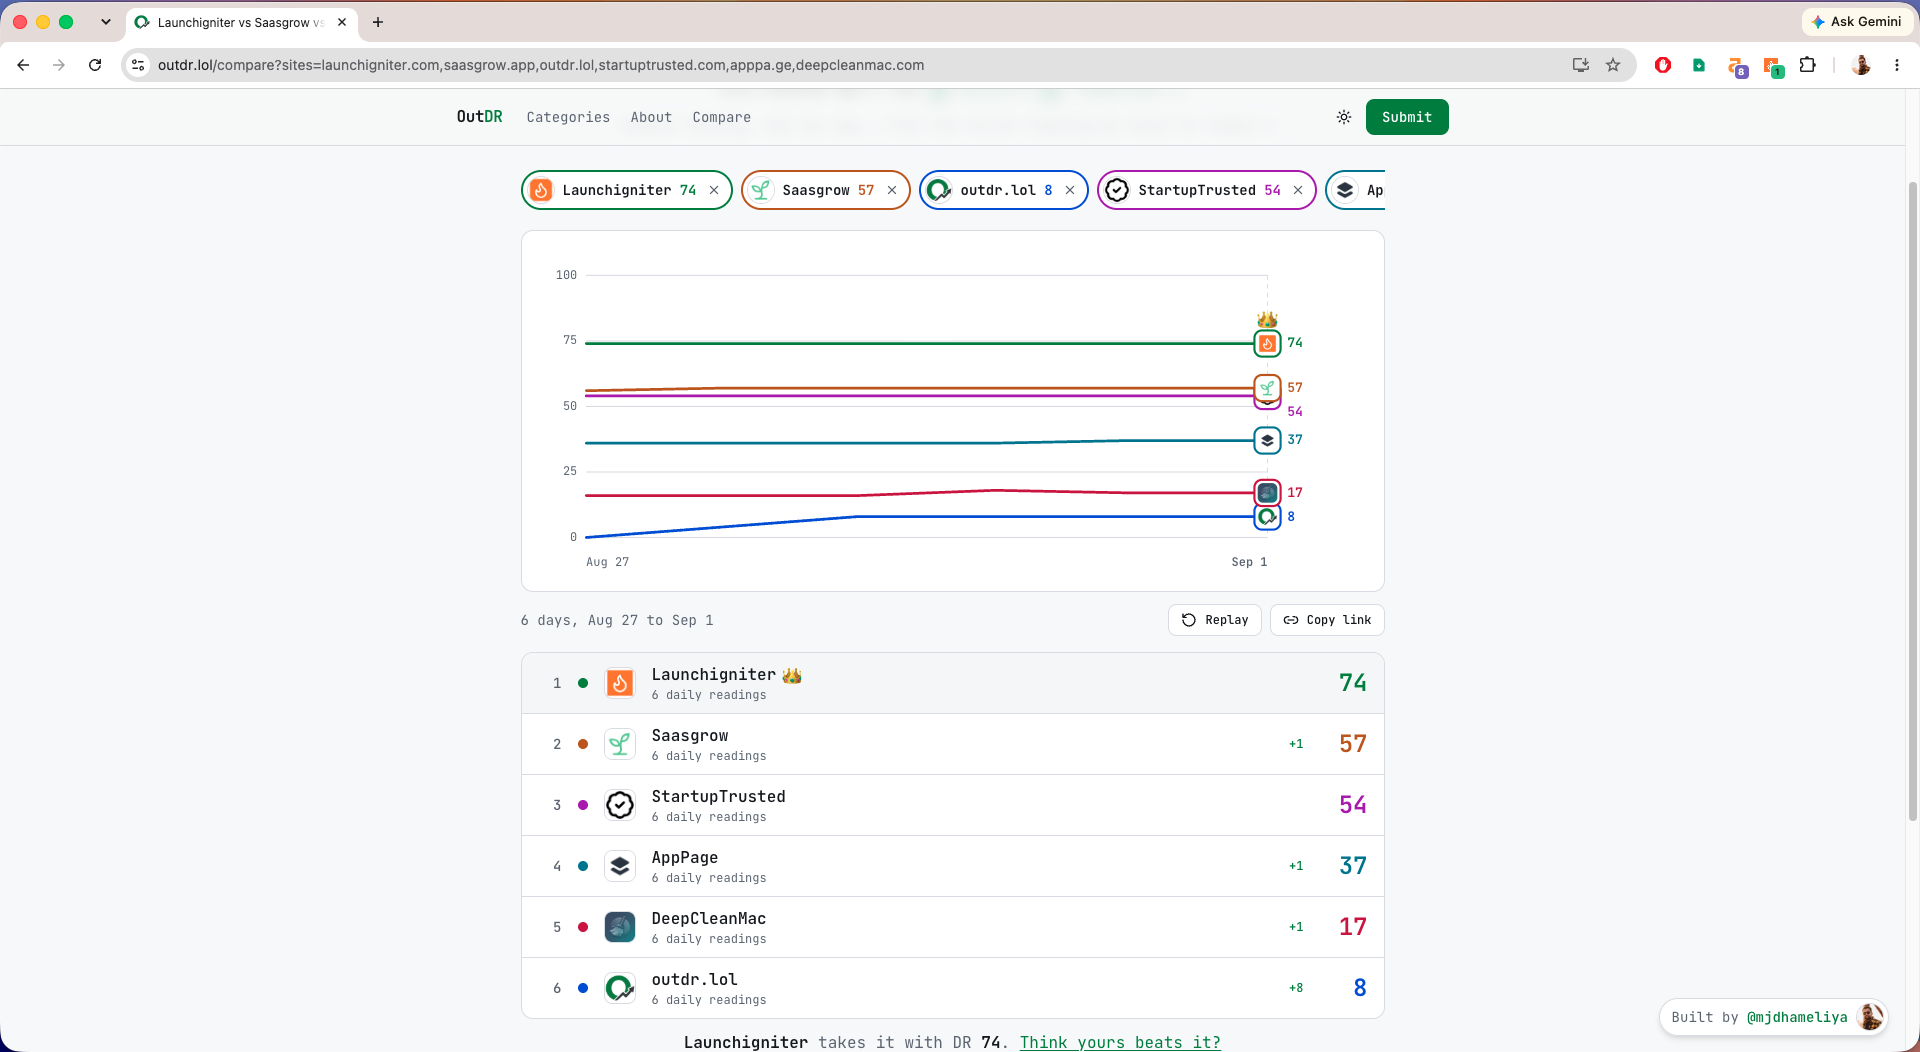The width and height of the screenshot is (1920, 1052).
Task: Click install app icon in address bar
Action: (x=1581, y=65)
